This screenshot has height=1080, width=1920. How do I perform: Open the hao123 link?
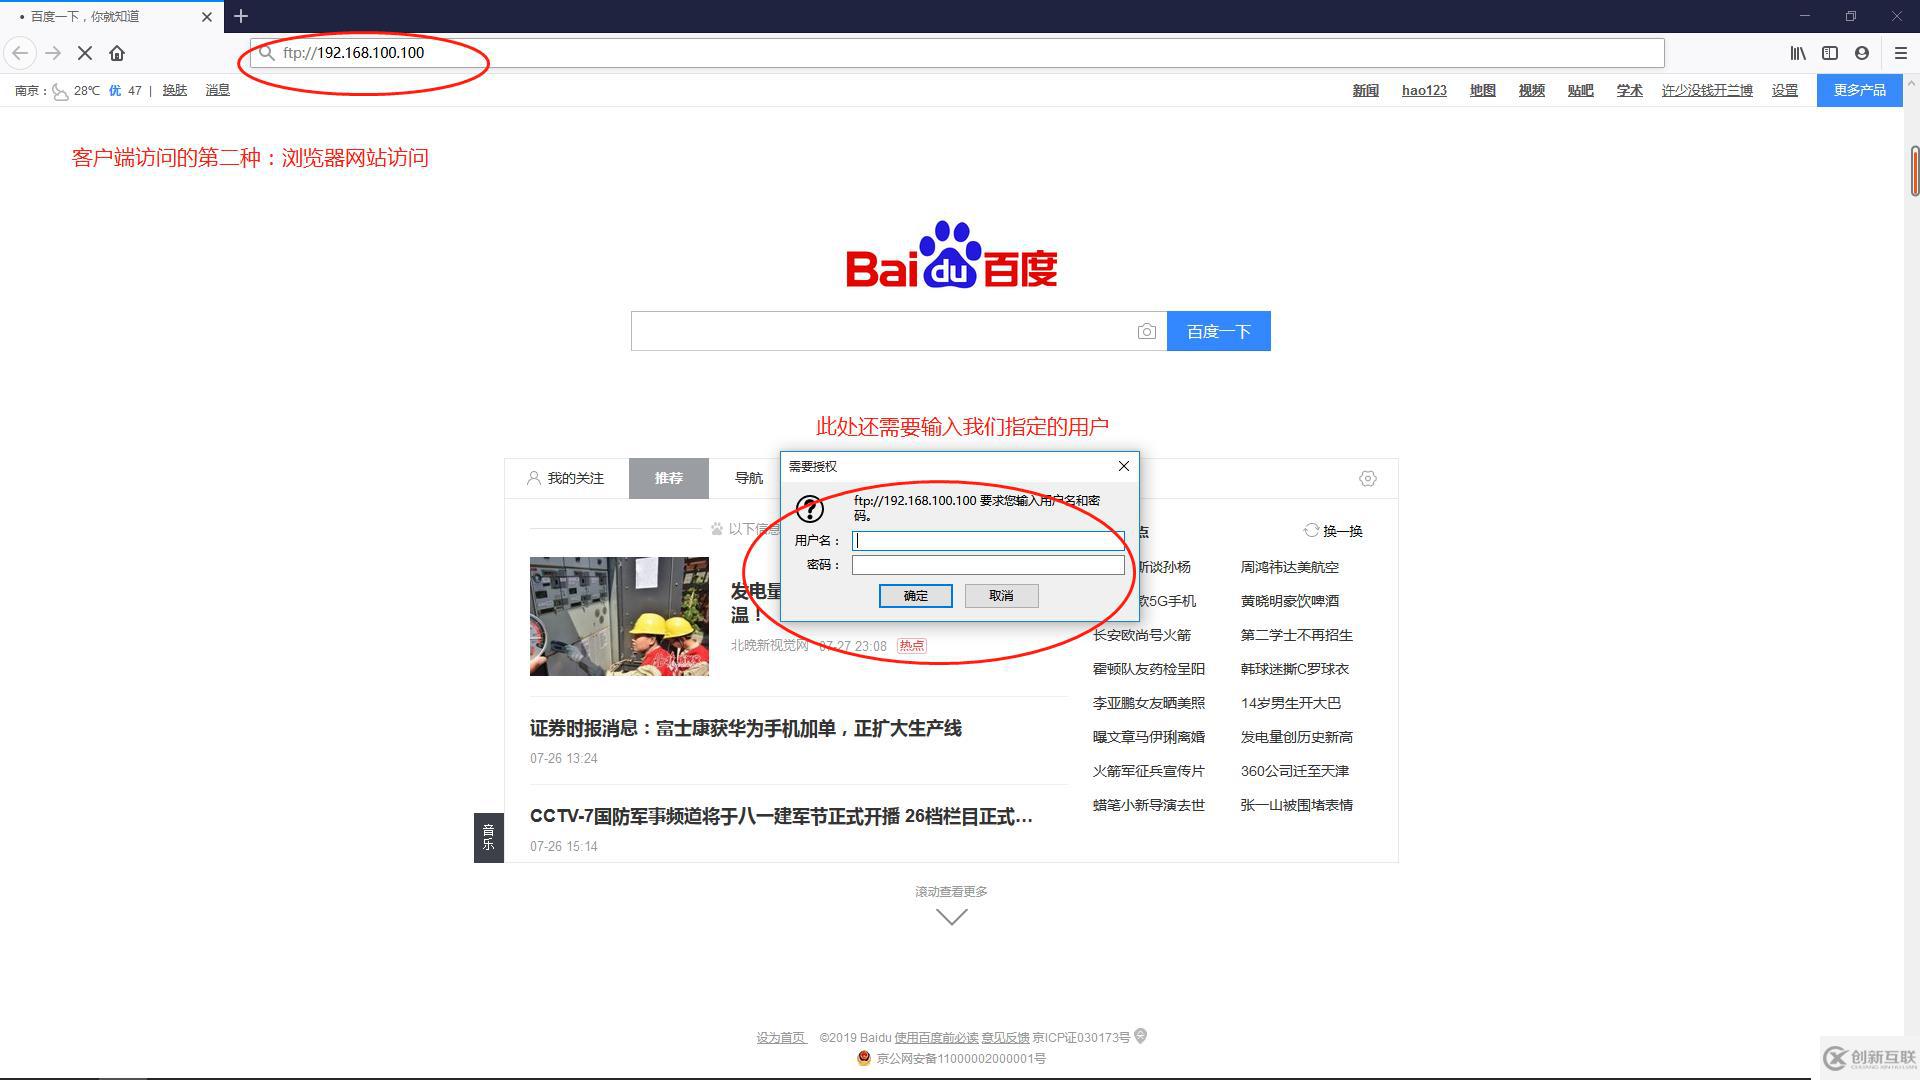pos(1424,90)
